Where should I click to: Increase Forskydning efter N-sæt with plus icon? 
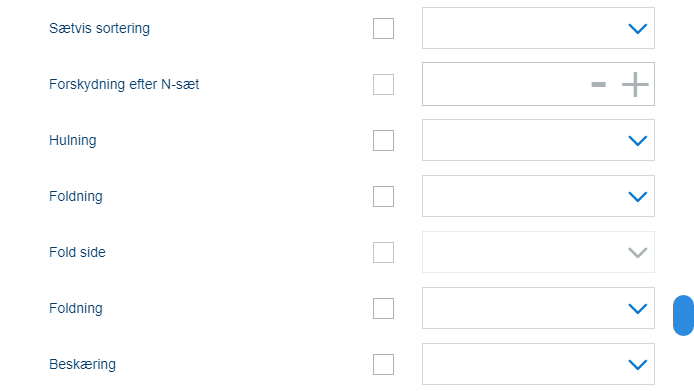tap(635, 84)
